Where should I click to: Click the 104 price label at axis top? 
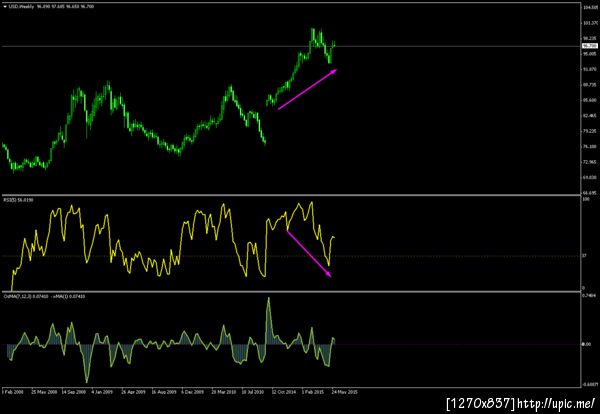tap(590, 7)
